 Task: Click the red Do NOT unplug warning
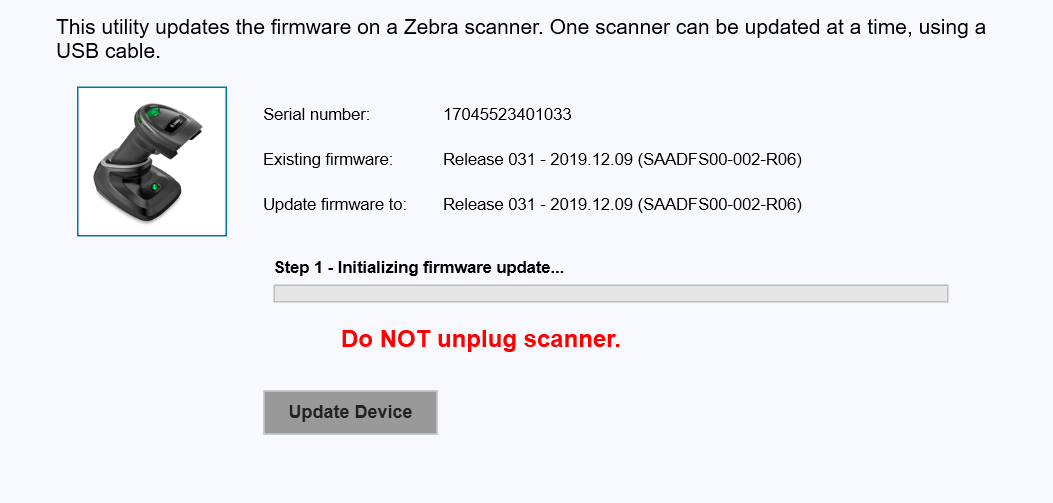click(481, 339)
